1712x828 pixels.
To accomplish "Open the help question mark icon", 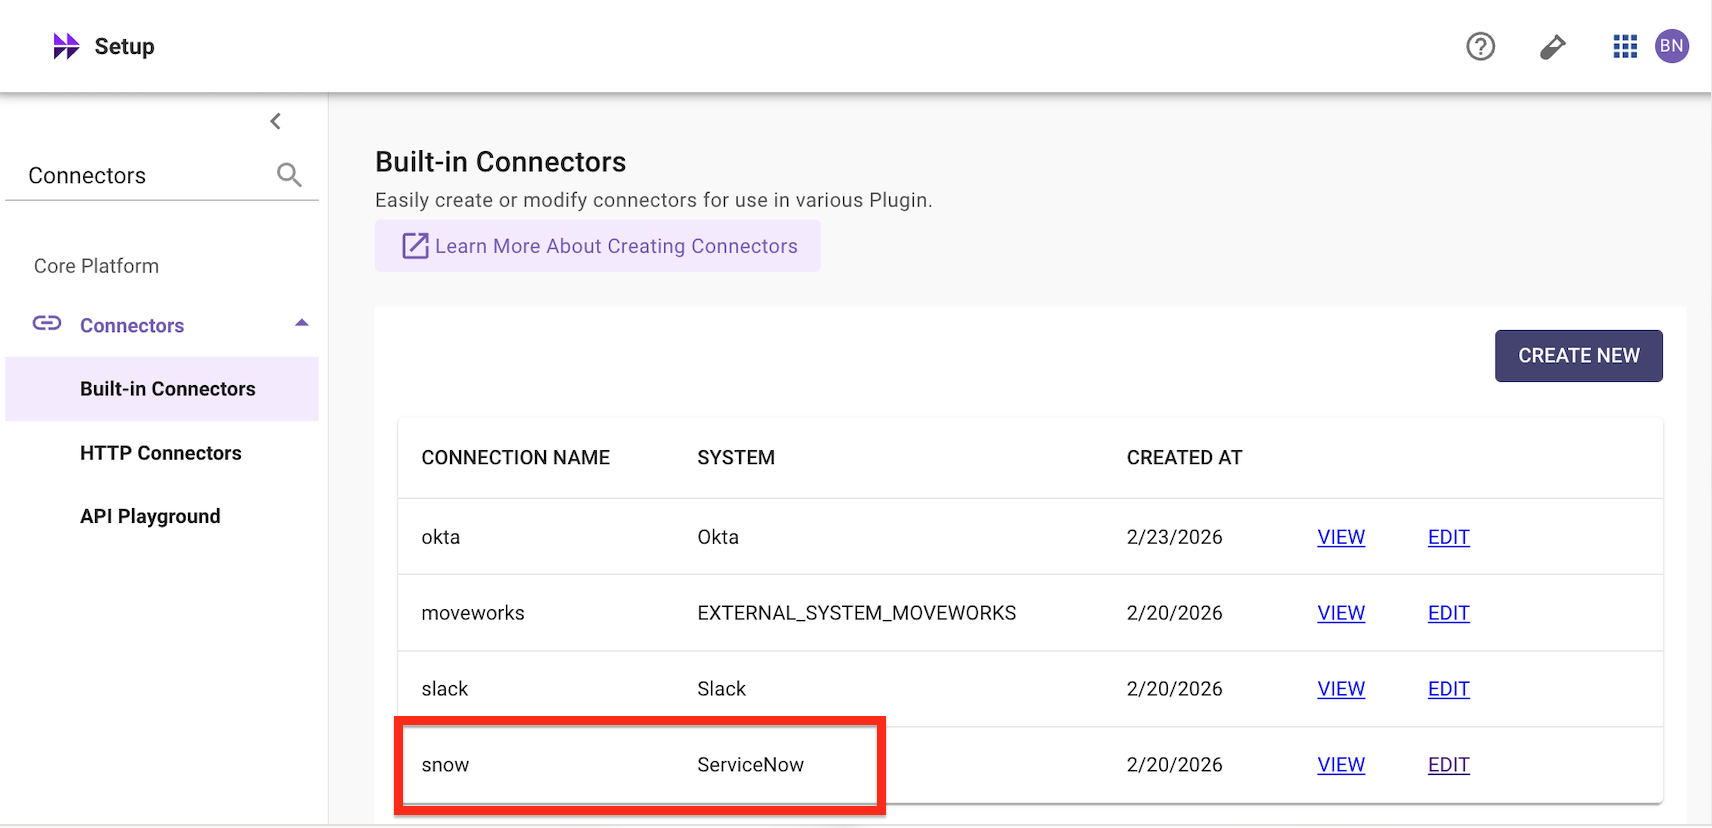I will tap(1480, 46).
